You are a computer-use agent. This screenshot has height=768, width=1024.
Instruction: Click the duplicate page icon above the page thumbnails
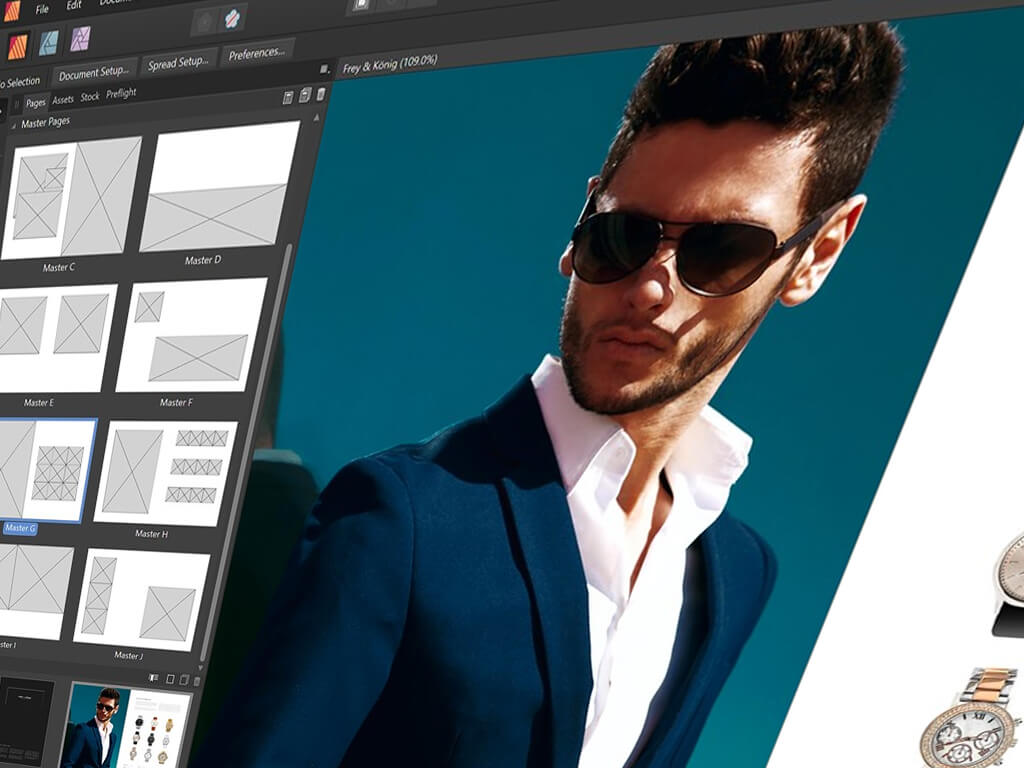pos(184,680)
